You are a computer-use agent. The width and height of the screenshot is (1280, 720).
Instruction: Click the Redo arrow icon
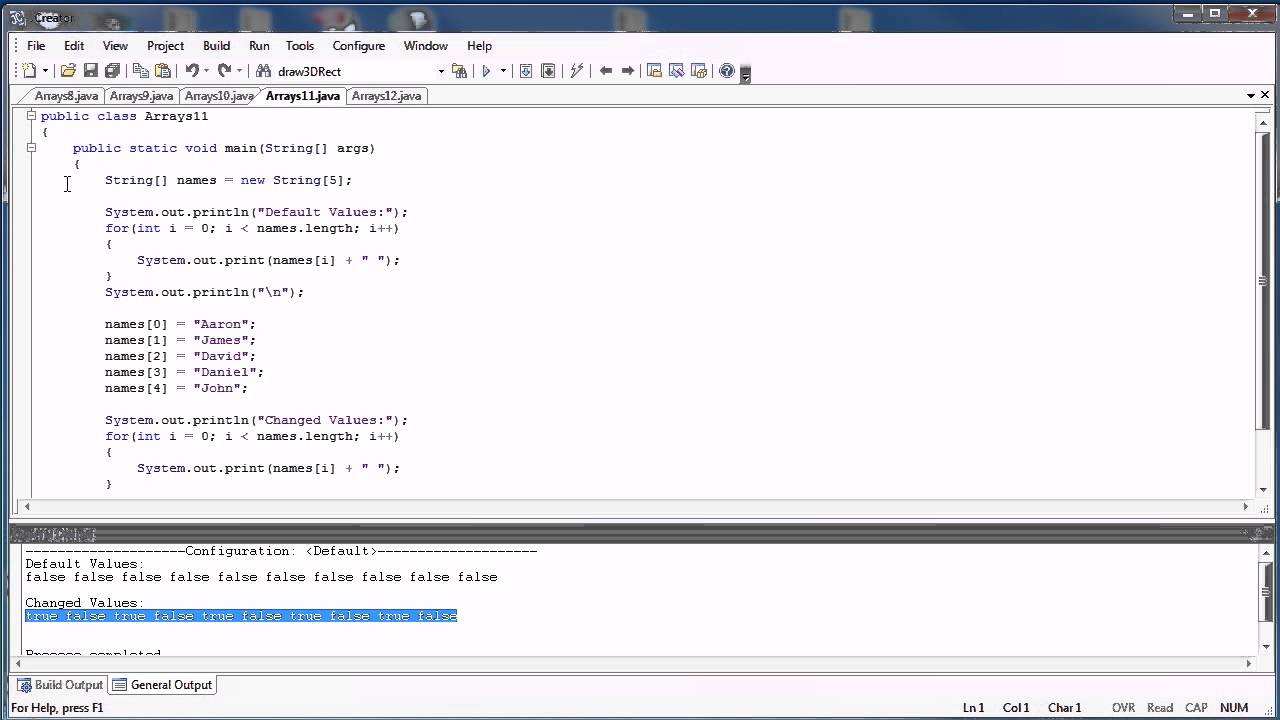tap(224, 71)
